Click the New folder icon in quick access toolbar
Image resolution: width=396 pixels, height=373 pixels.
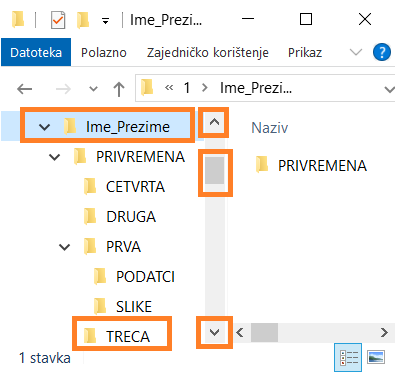pyautogui.click(x=83, y=20)
